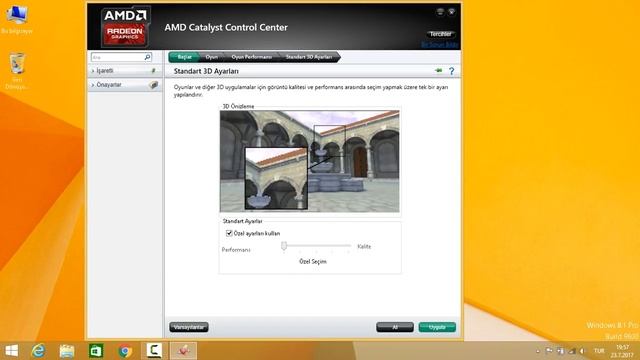Select the Standart 3D Ayarları breadcrumb tab
The image size is (640, 360).
(x=309, y=57)
